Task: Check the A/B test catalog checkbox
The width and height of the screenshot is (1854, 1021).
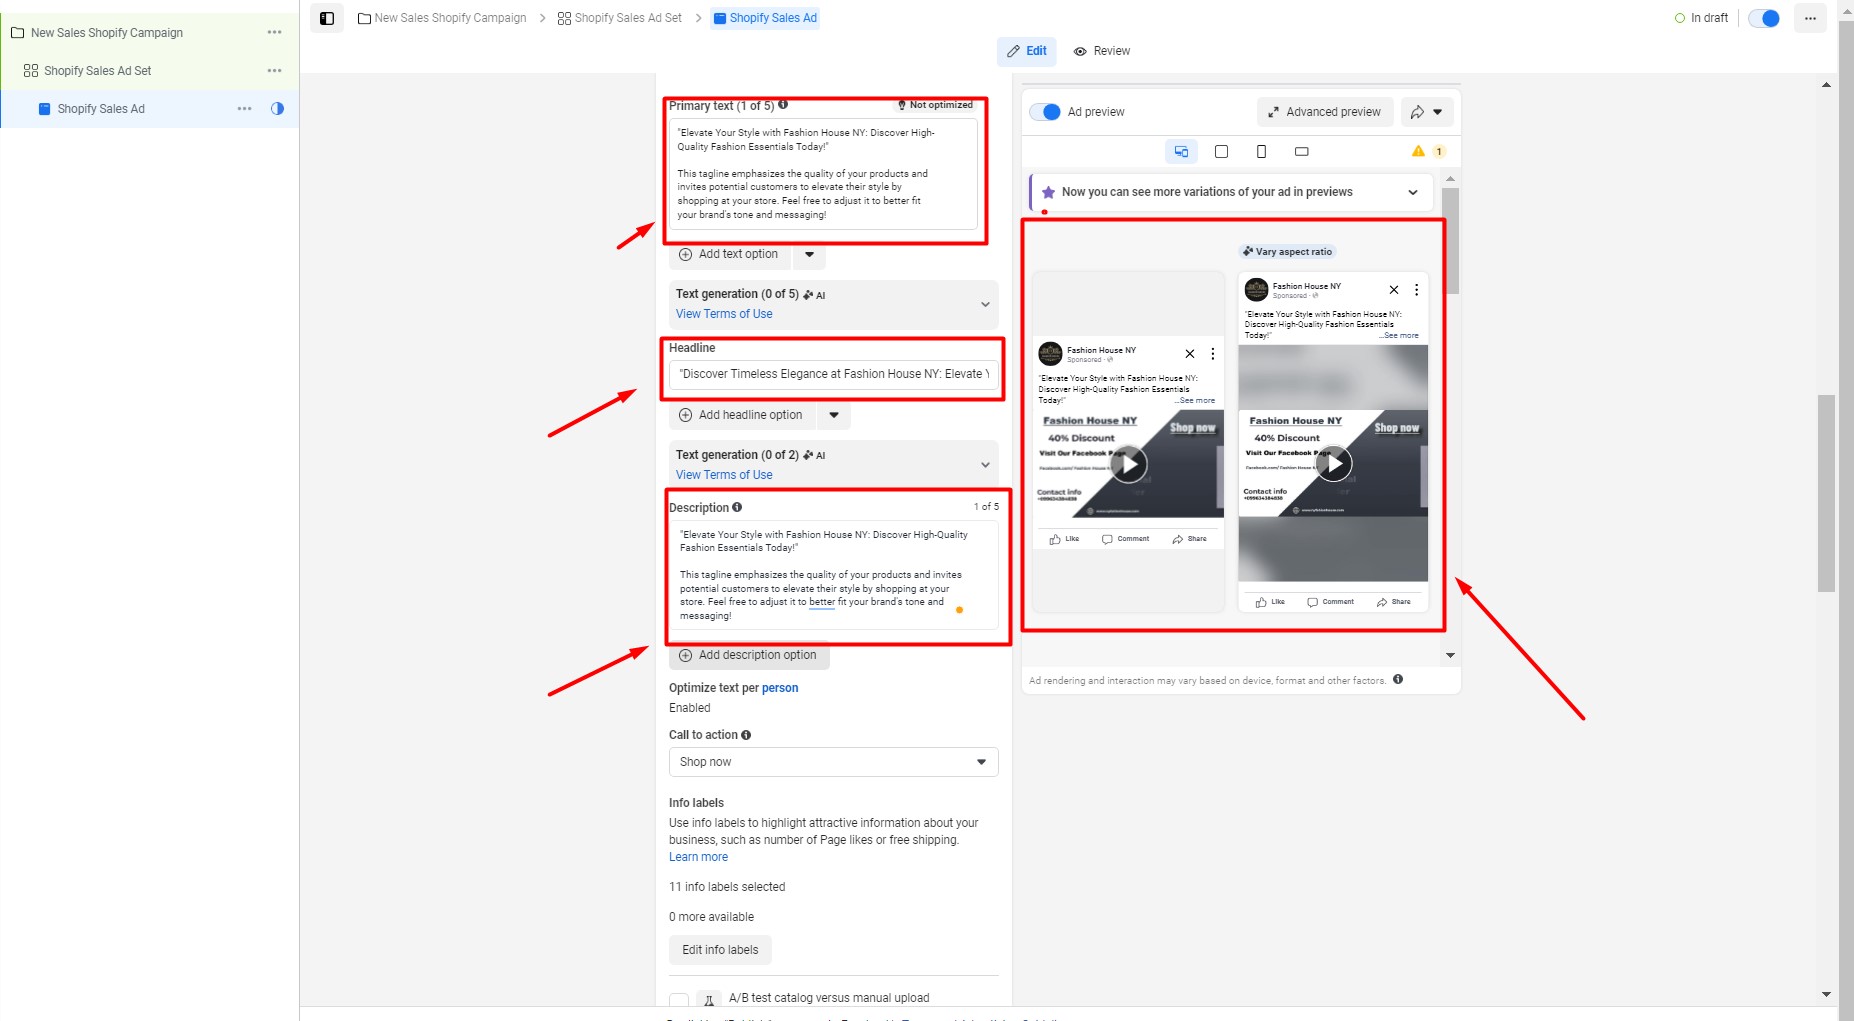Action: [x=679, y=1001]
